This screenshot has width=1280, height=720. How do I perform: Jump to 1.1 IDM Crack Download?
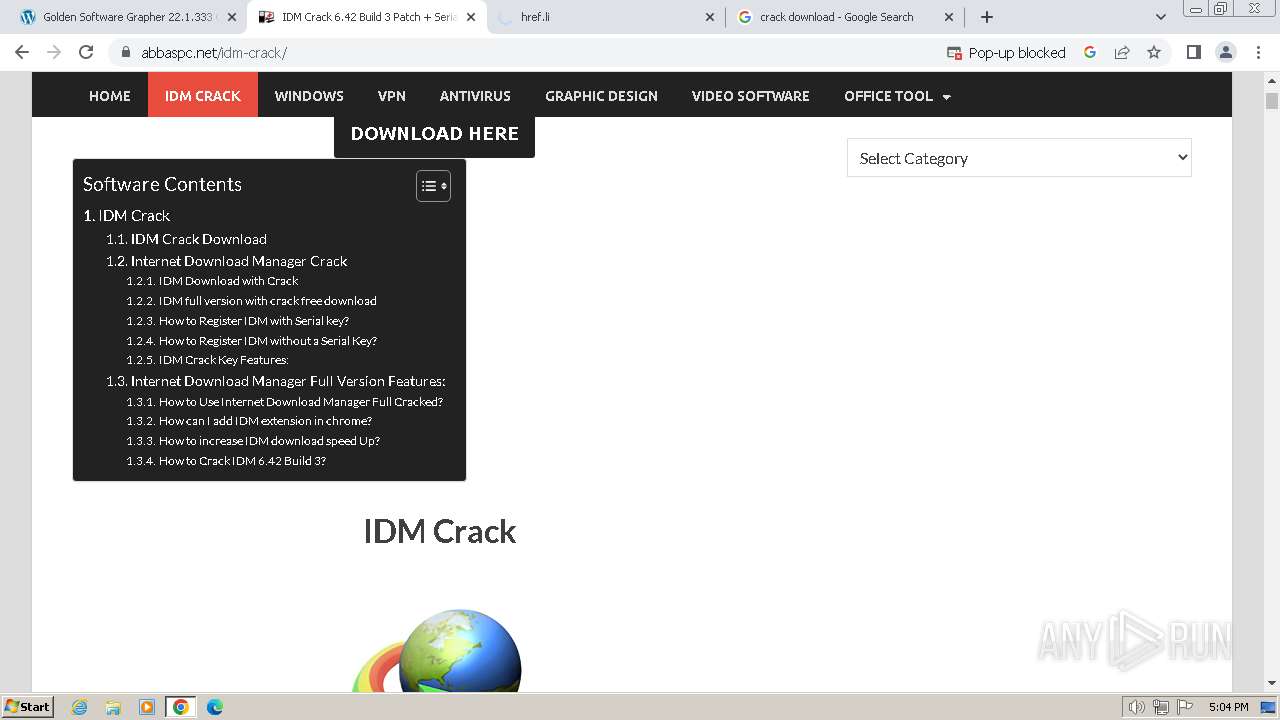(x=186, y=239)
